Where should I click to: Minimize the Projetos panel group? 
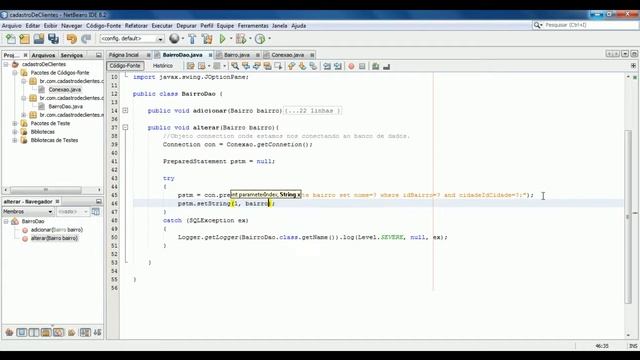coord(99,55)
